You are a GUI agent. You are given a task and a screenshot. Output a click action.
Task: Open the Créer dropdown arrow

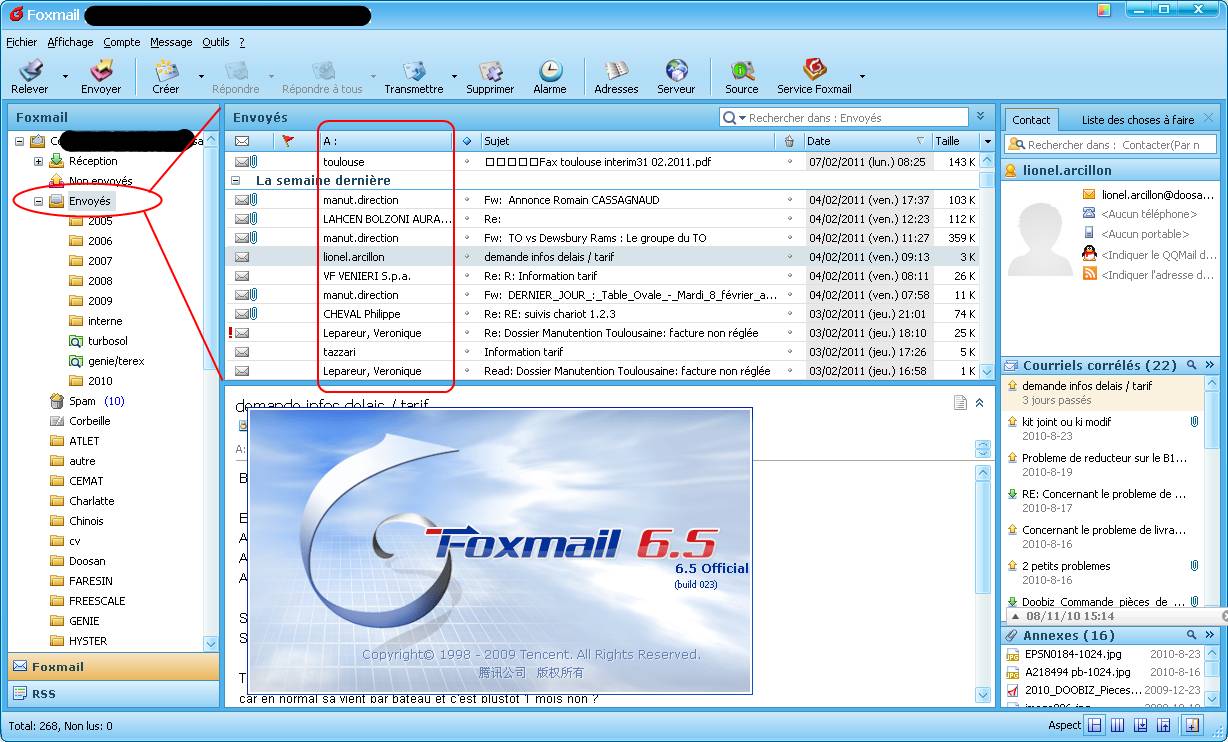201,76
